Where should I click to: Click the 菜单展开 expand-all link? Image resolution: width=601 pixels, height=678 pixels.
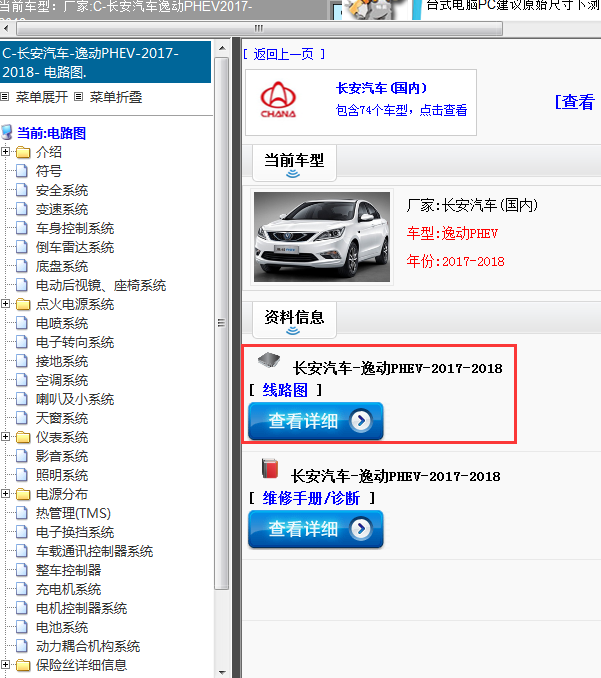coord(42,97)
